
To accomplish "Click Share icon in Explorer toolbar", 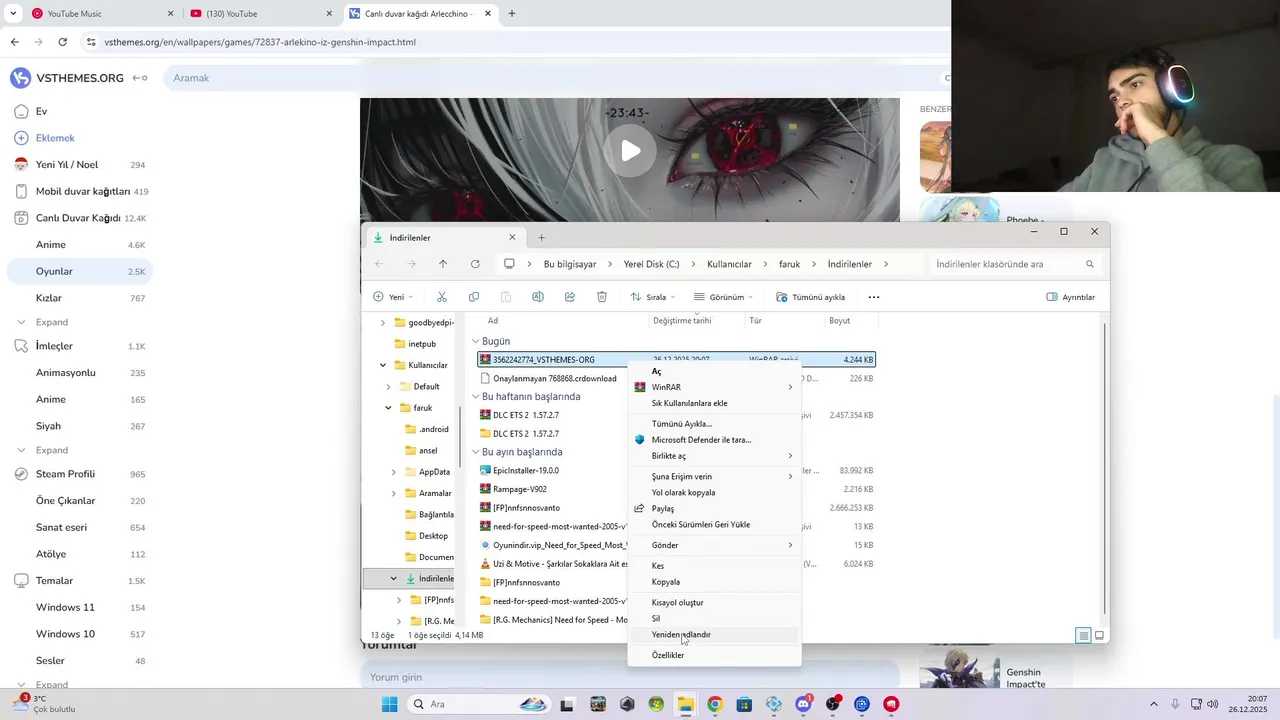I will tap(570, 297).
